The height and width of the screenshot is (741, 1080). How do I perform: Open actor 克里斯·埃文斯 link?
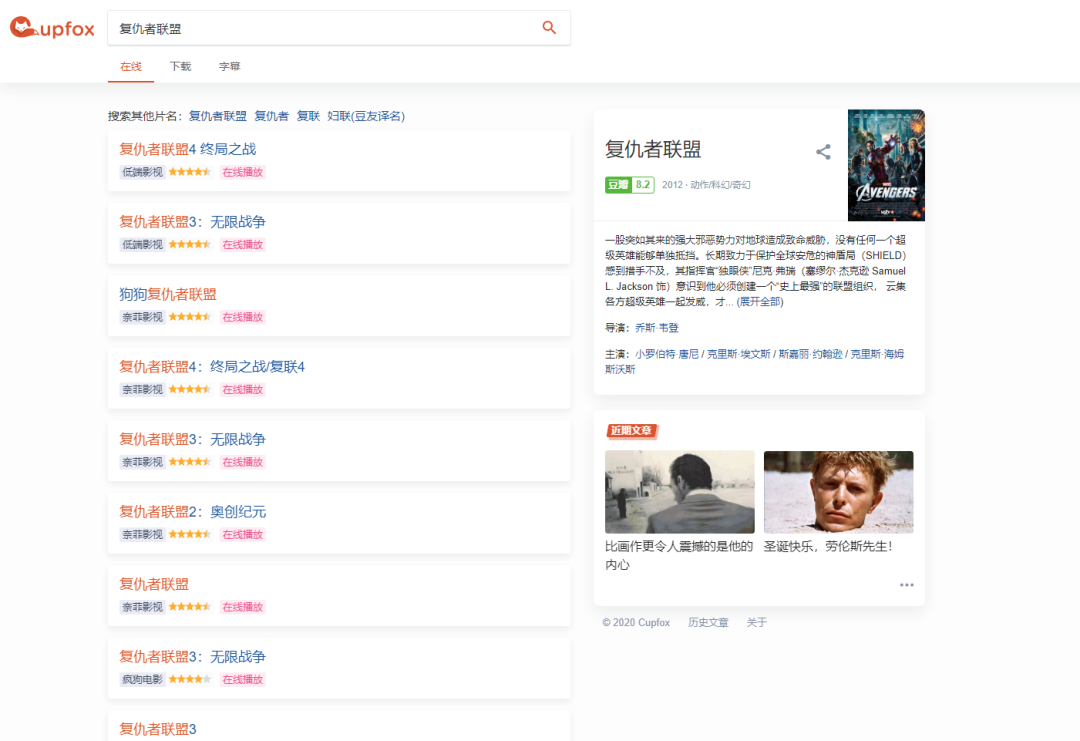pyautogui.click(x=738, y=354)
